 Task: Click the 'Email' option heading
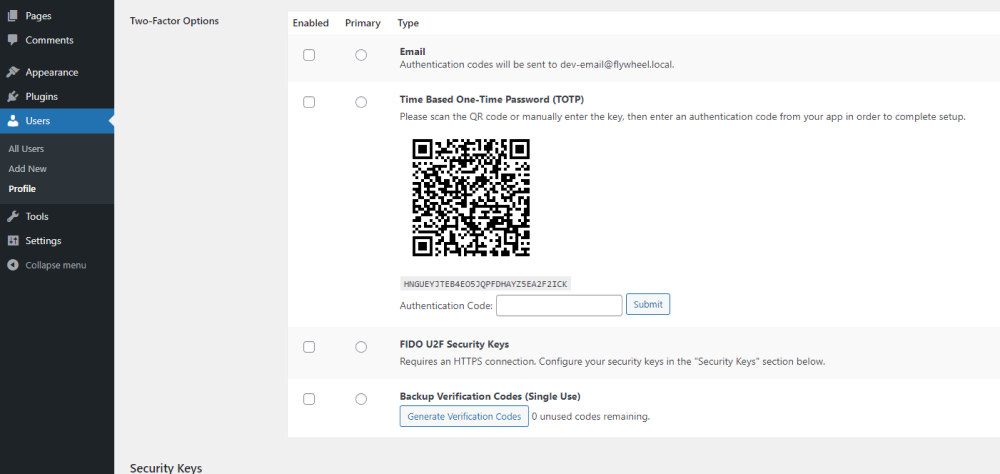[x=413, y=51]
